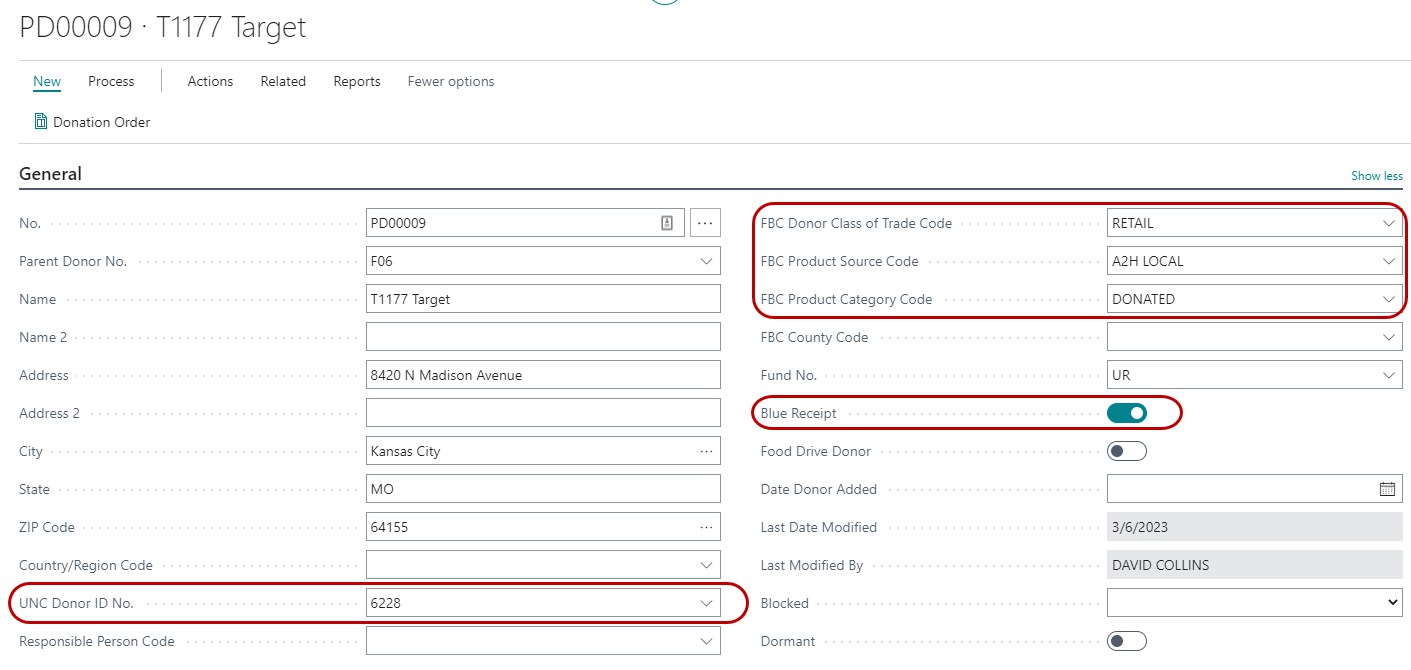Expand the Parent Donor No. dropdown
This screenshot has width=1411, height=670.
click(x=707, y=261)
